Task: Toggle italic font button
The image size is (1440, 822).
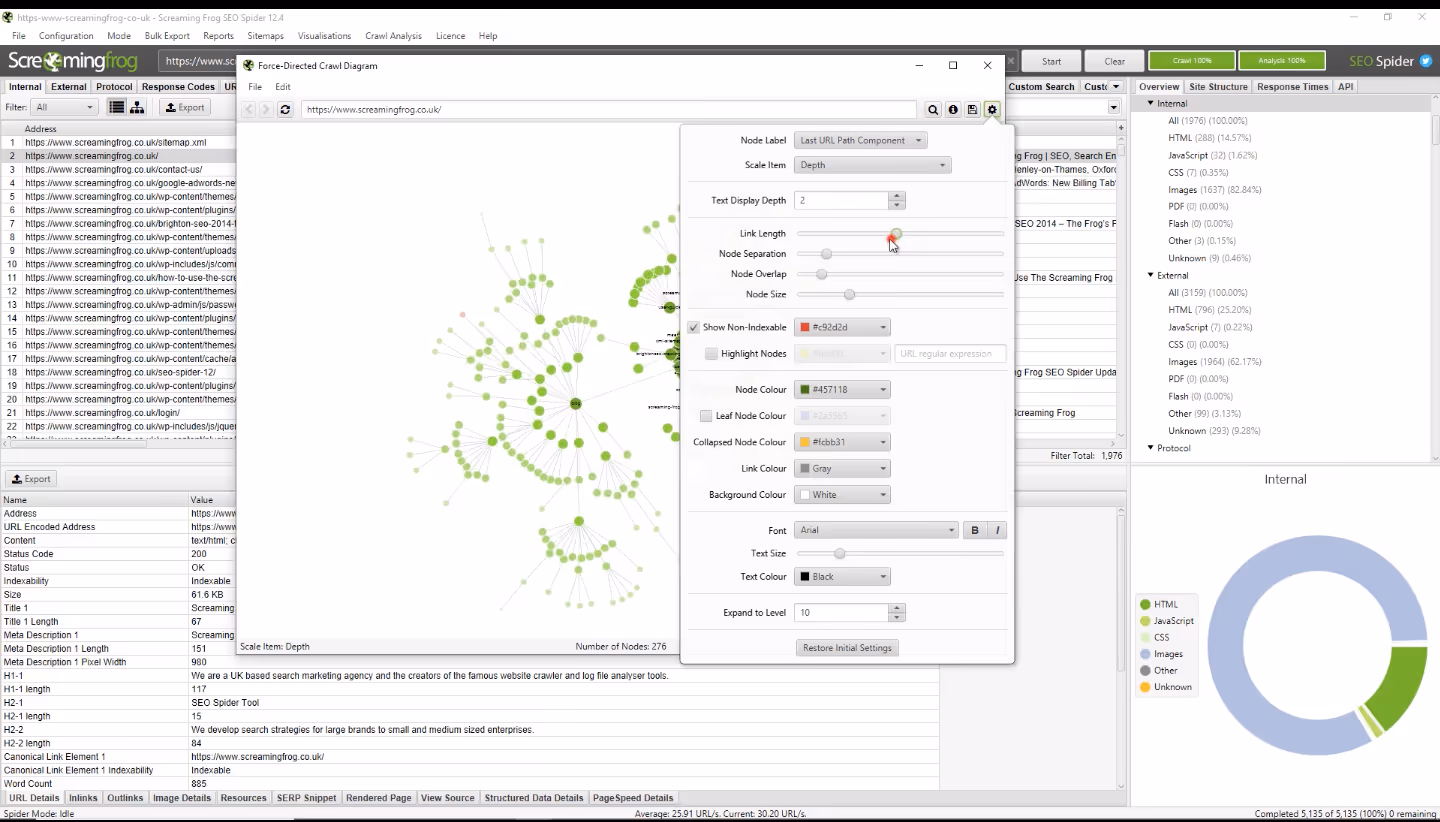Action: (997, 530)
